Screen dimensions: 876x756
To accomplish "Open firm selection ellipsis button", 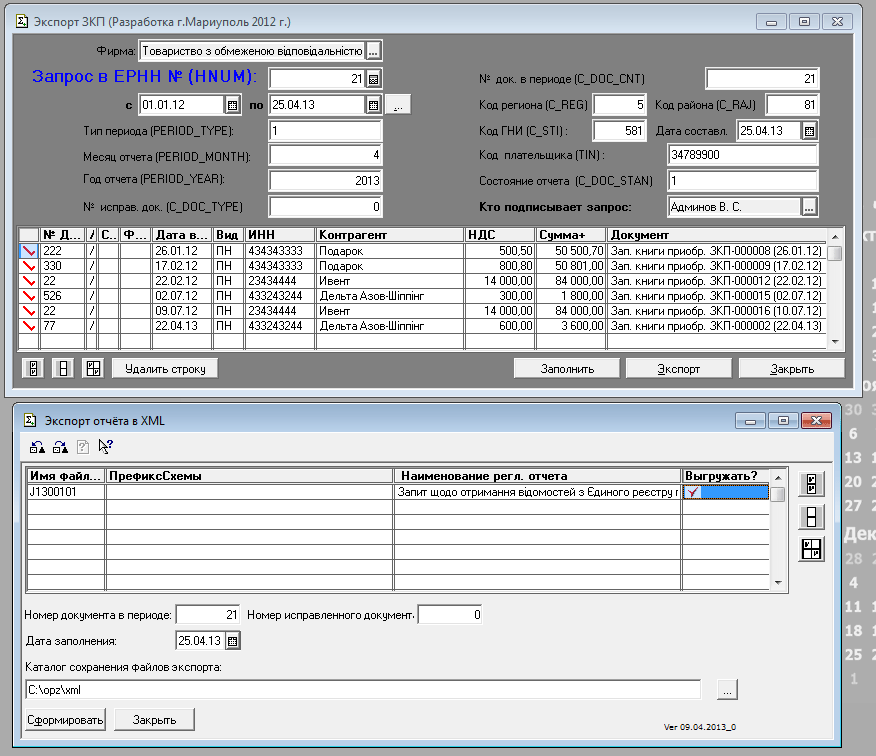I will pyautogui.click(x=374, y=51).
